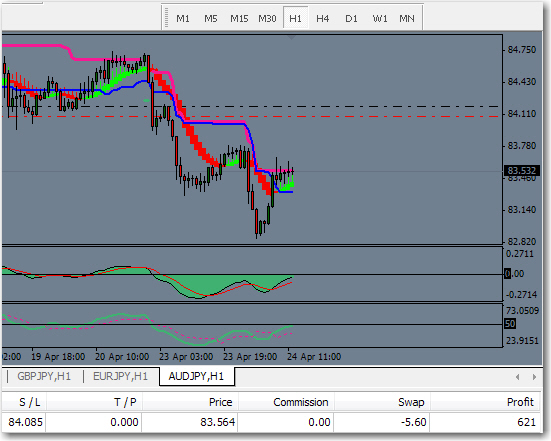Switch chart to M5 timeframe
The width and height of the screenshot is (551, 441).
(x=211, y=19)
